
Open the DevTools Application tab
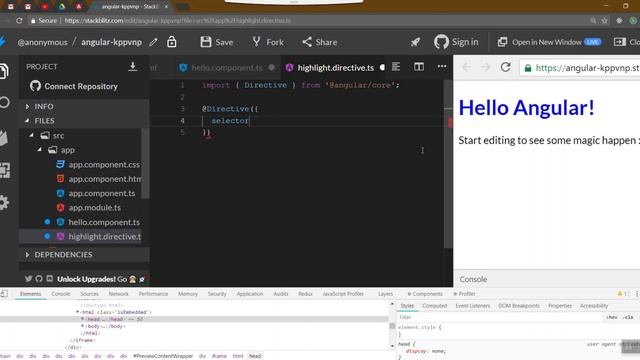coord(250,294)
